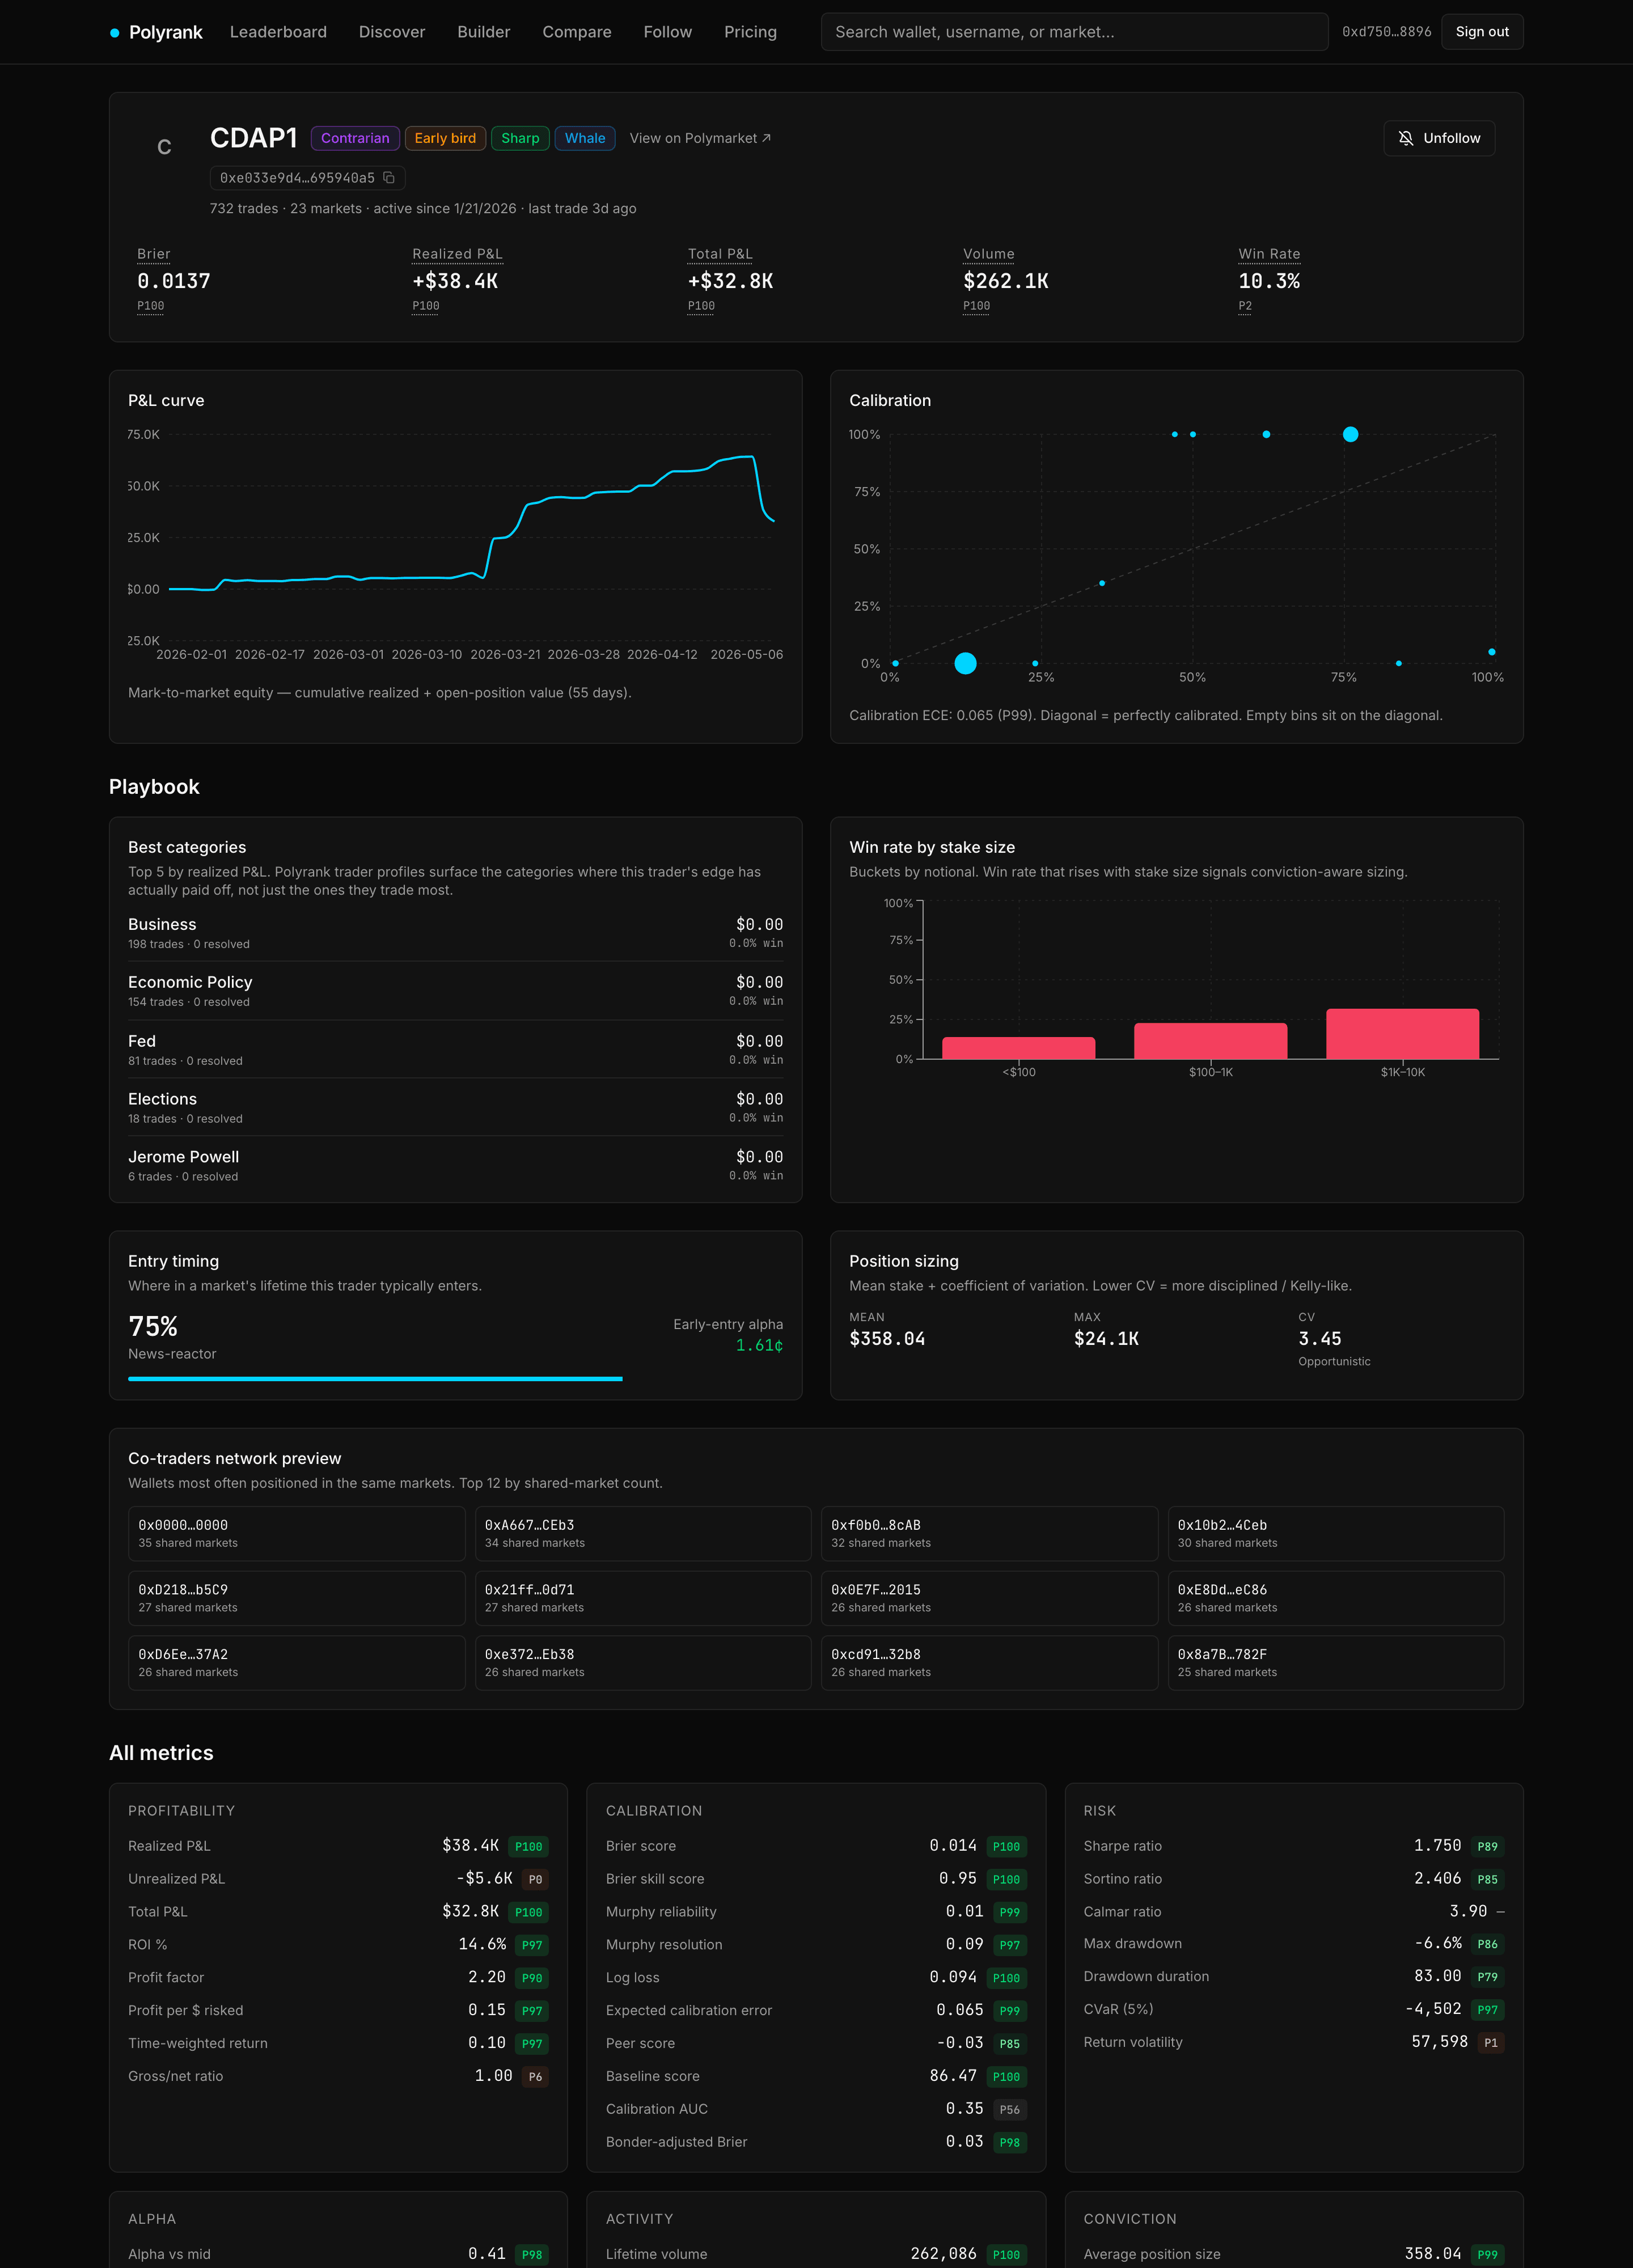
Task: Open co-trader 0xcd91…32b8 card
Action: coord(989,1663)
